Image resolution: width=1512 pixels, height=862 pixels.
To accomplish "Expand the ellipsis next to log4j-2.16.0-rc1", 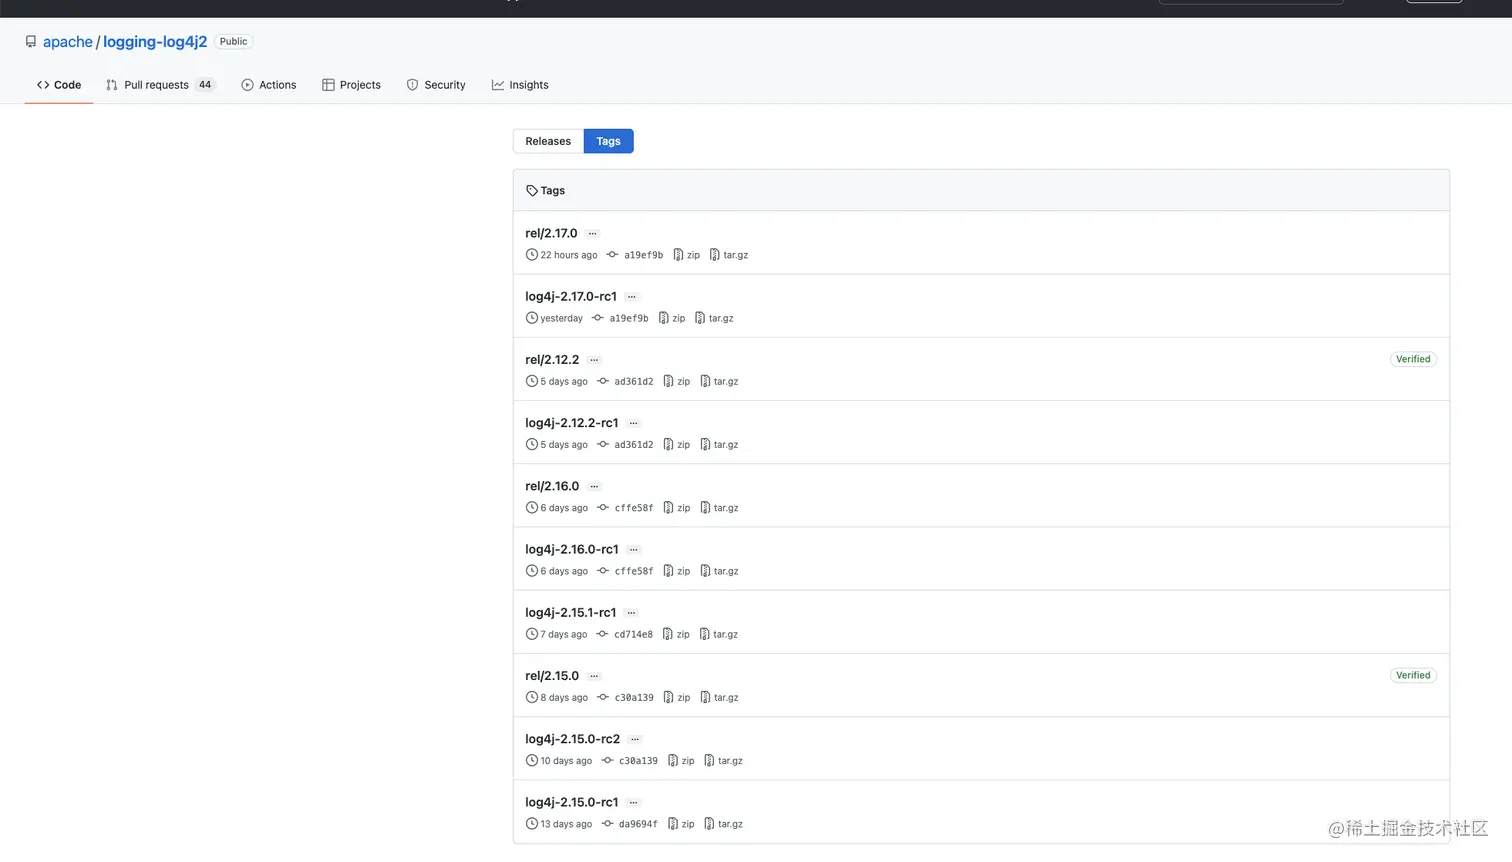I will pyautogui.click(x=634, y=550).
